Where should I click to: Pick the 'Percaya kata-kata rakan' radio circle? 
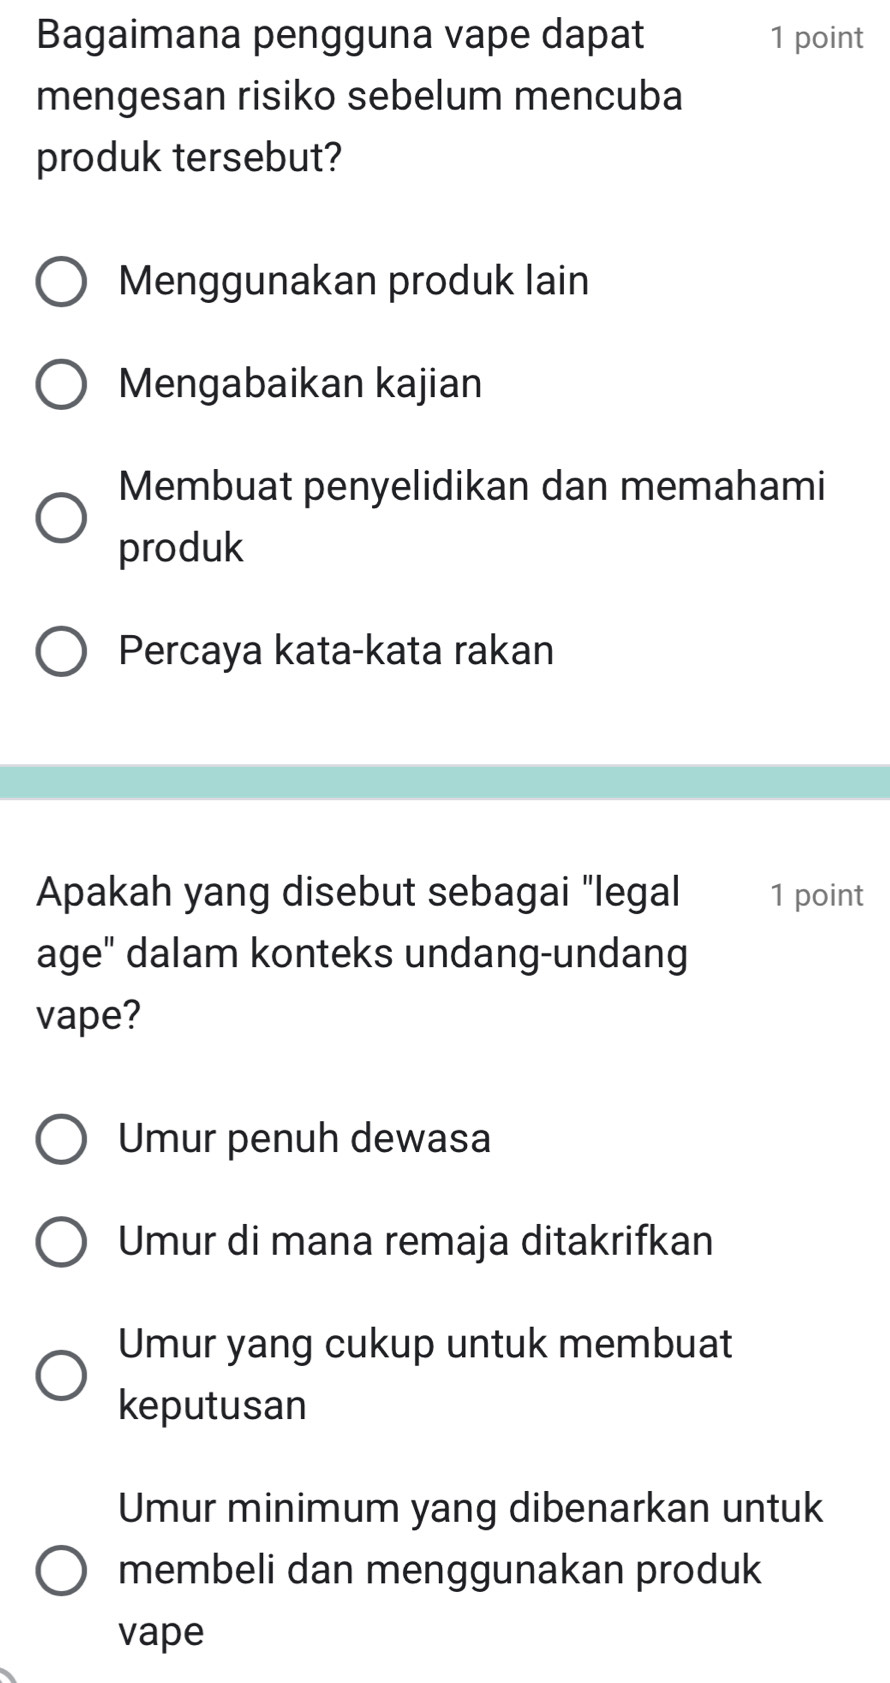pos(61,651)
